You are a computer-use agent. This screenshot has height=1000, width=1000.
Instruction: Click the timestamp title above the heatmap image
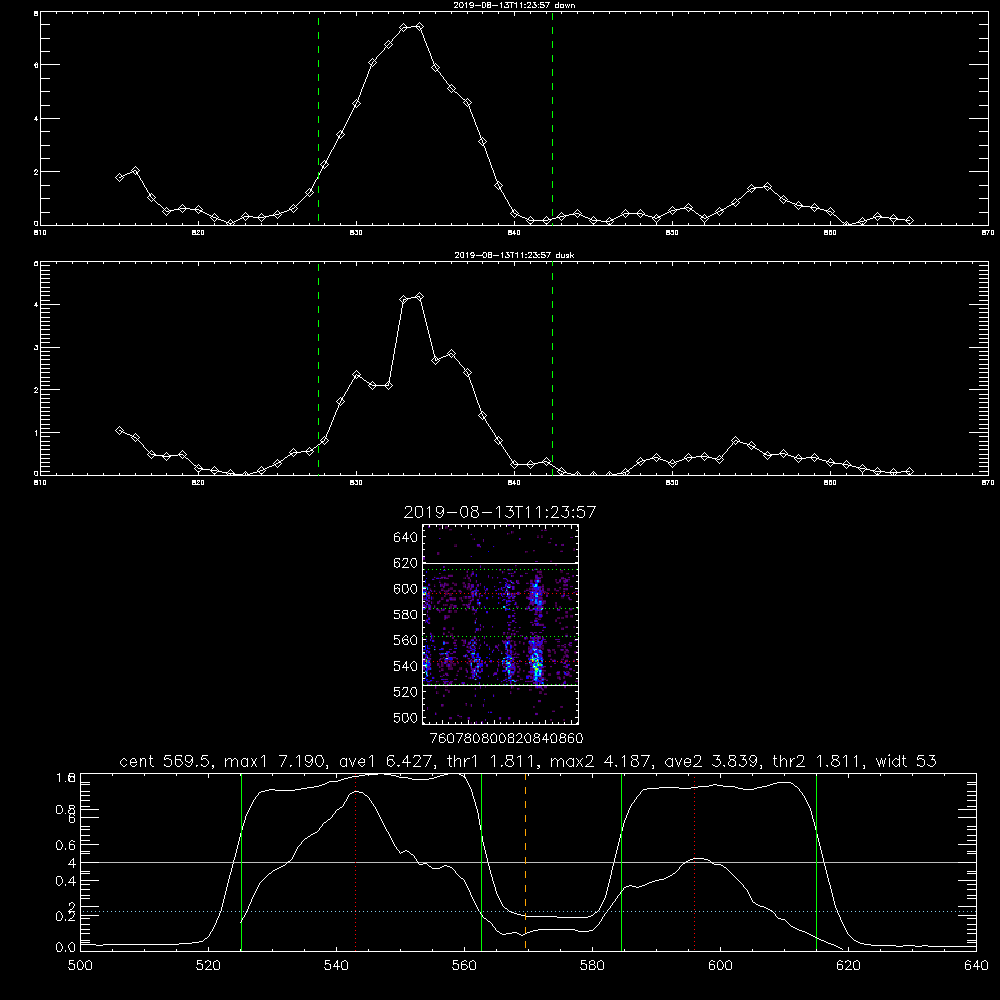(x=499, y=512)
